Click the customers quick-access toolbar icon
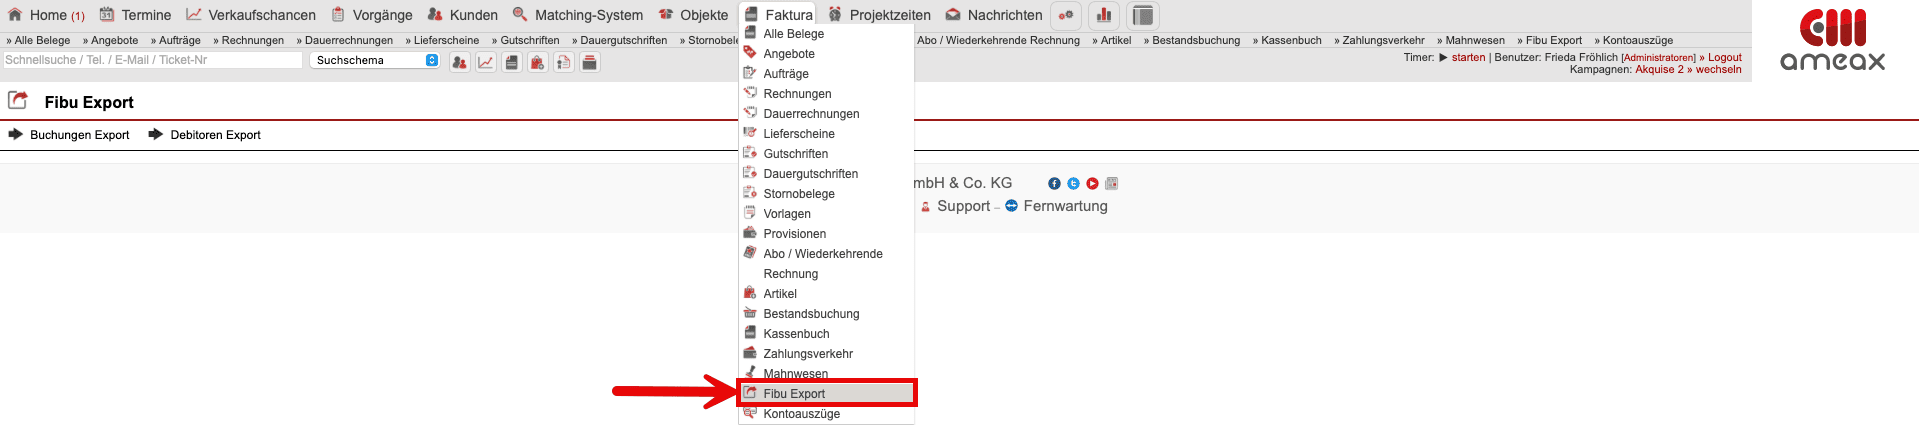This screenshot has height=425, width=1919. (x=459, y=62)
